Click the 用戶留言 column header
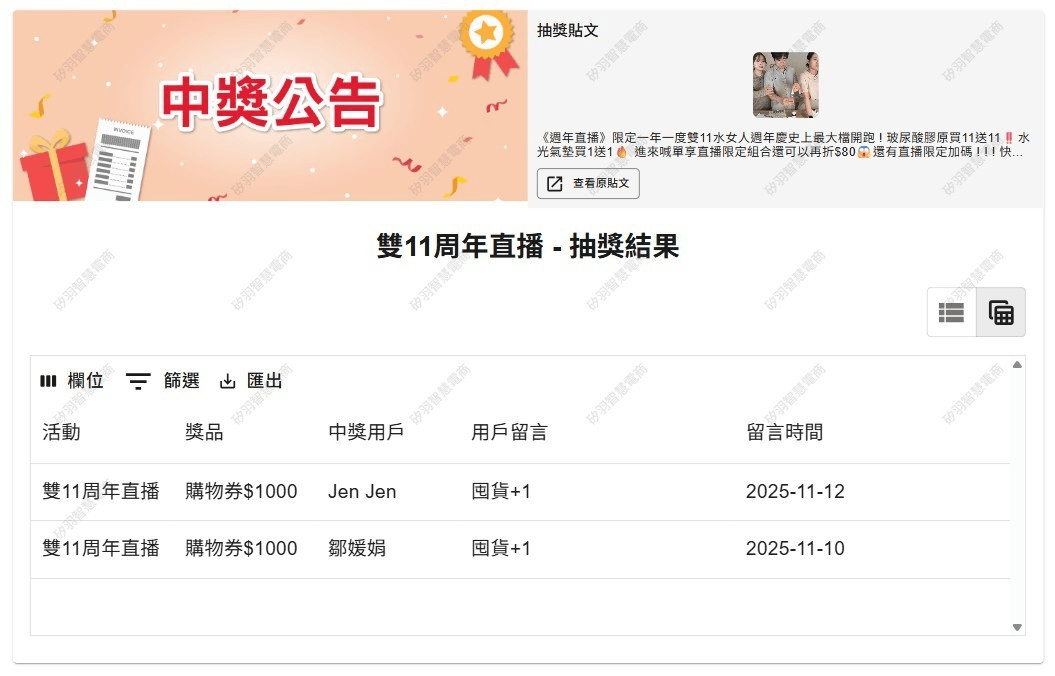 click(509, 432)
